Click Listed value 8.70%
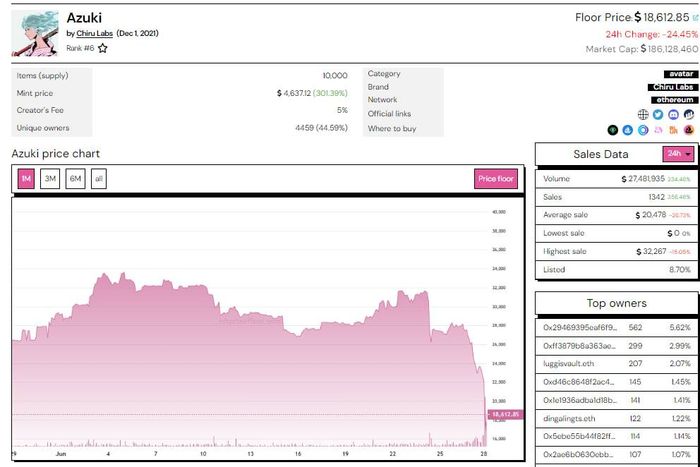700x467 pixels. point(679,270)
